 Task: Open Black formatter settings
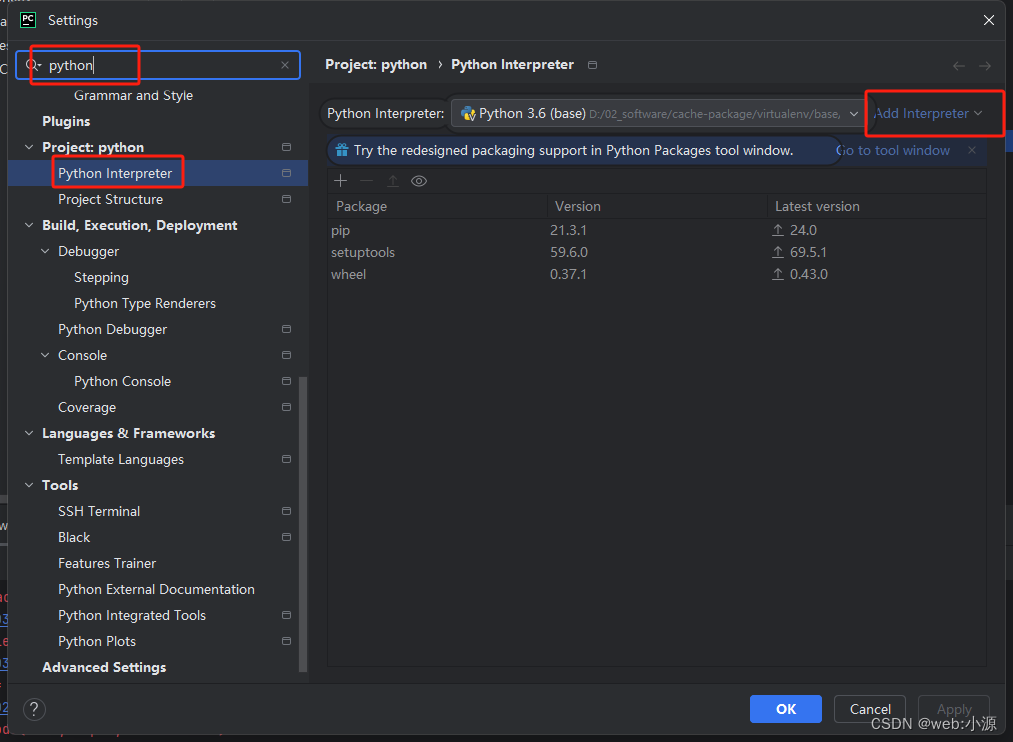coord(74,537)
